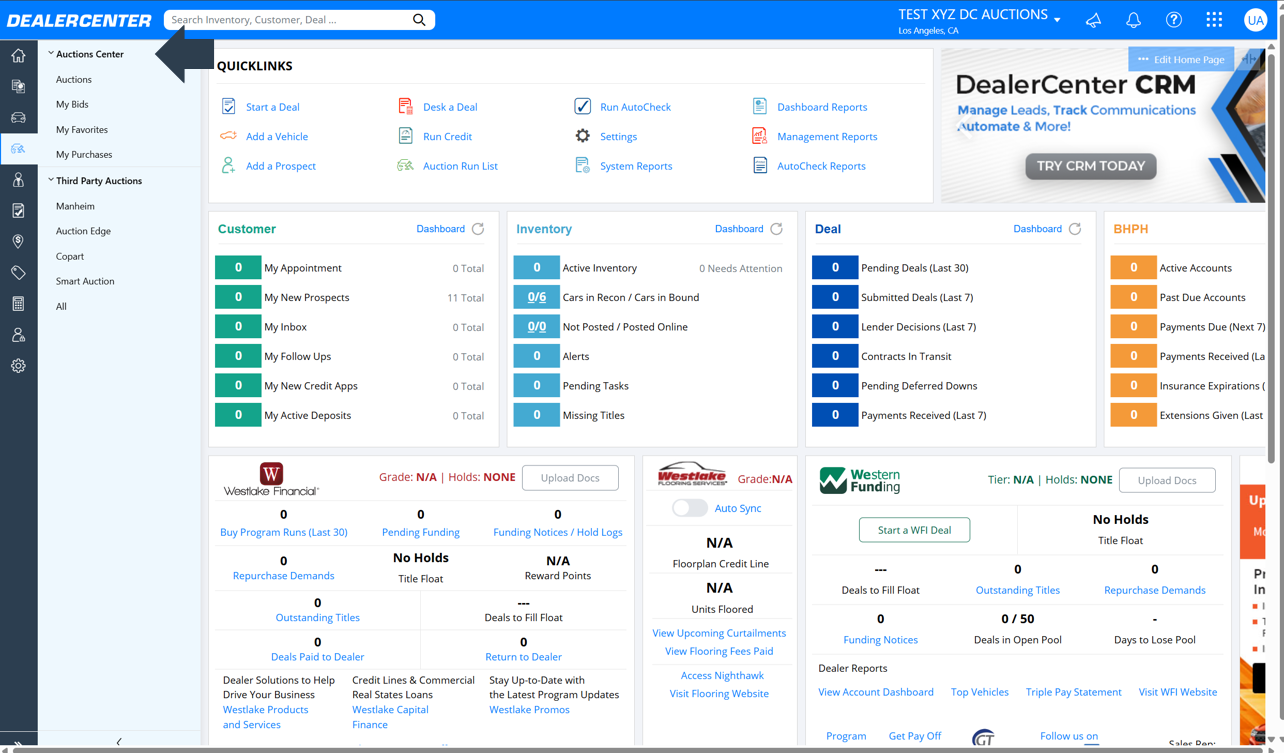Open the View Upcoming Curtailments link
The height and width of the screenshot is (753, 1284).
tap(719, 633)
